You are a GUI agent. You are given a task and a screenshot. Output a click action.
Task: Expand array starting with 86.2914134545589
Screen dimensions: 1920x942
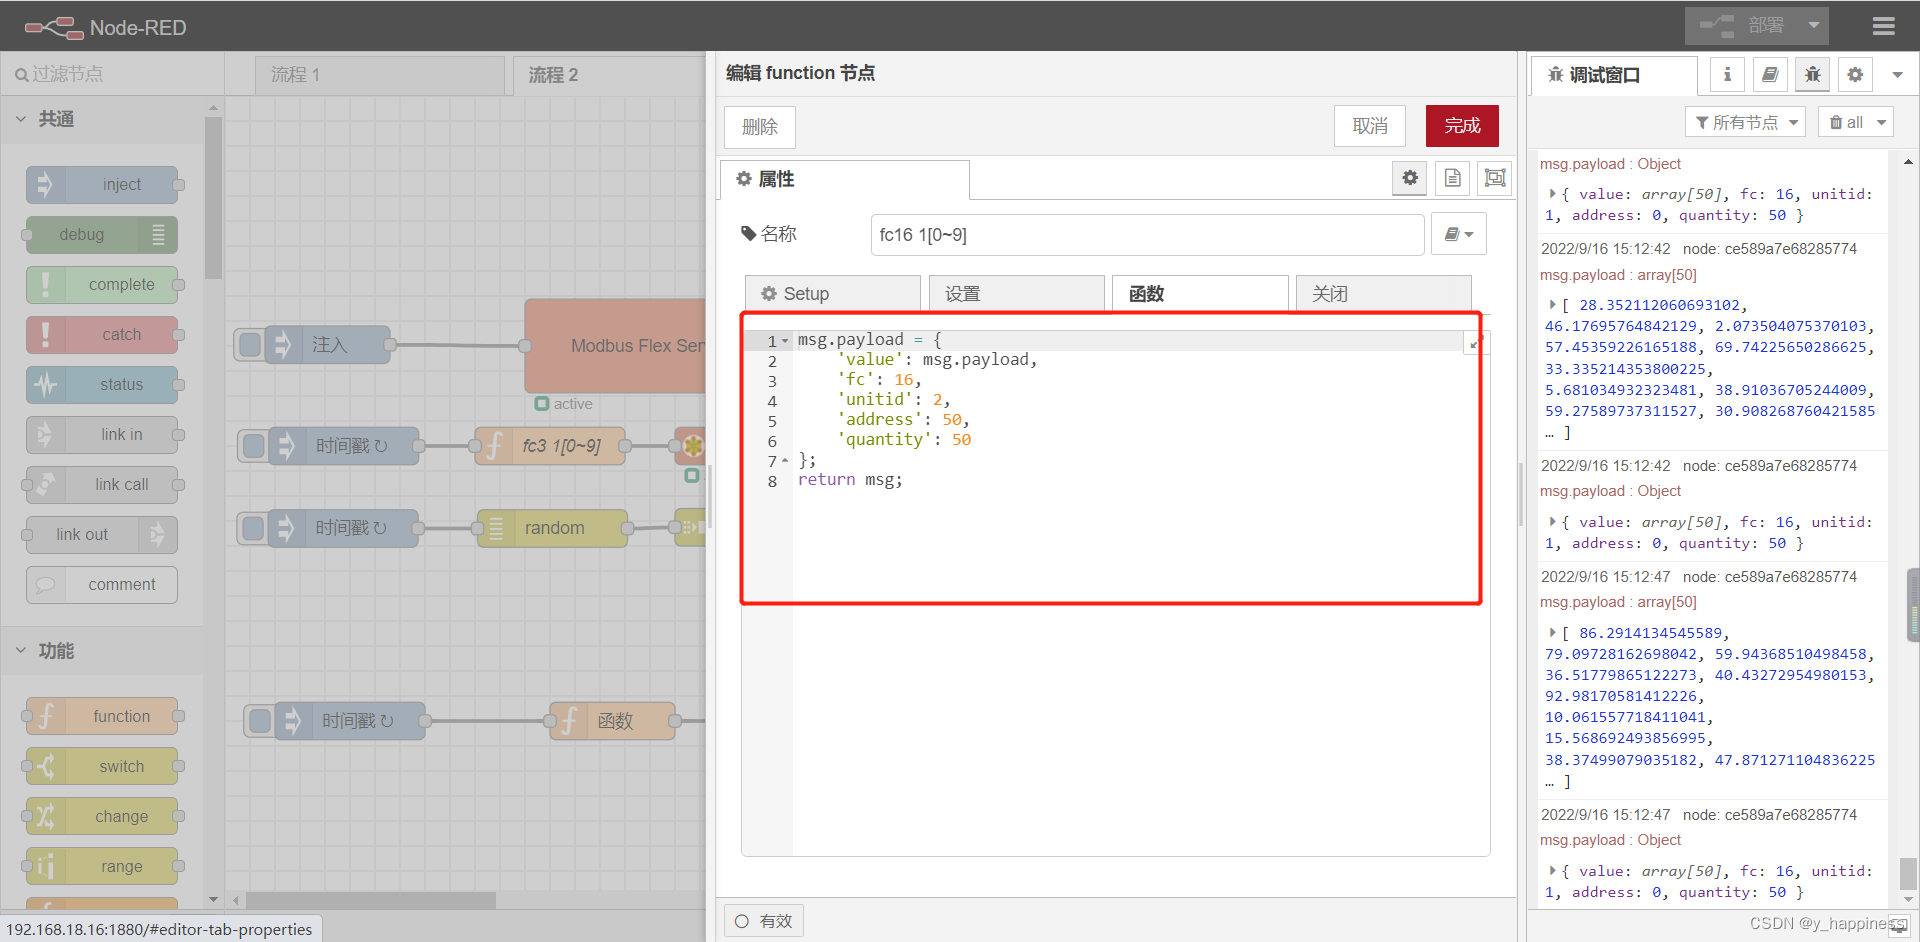pyautogui.click(x=1553, y=633)
